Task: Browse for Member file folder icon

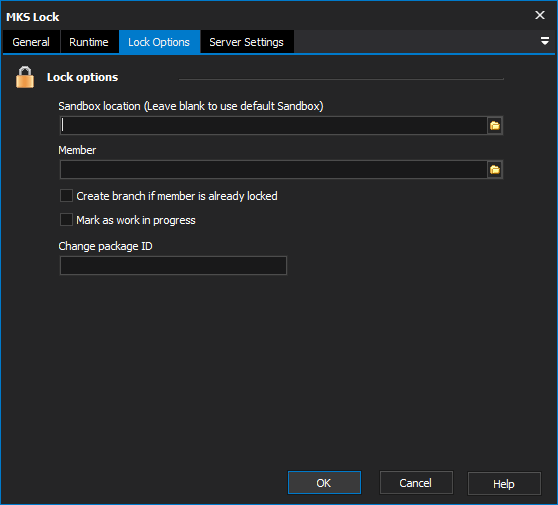Action: point(495,170)
